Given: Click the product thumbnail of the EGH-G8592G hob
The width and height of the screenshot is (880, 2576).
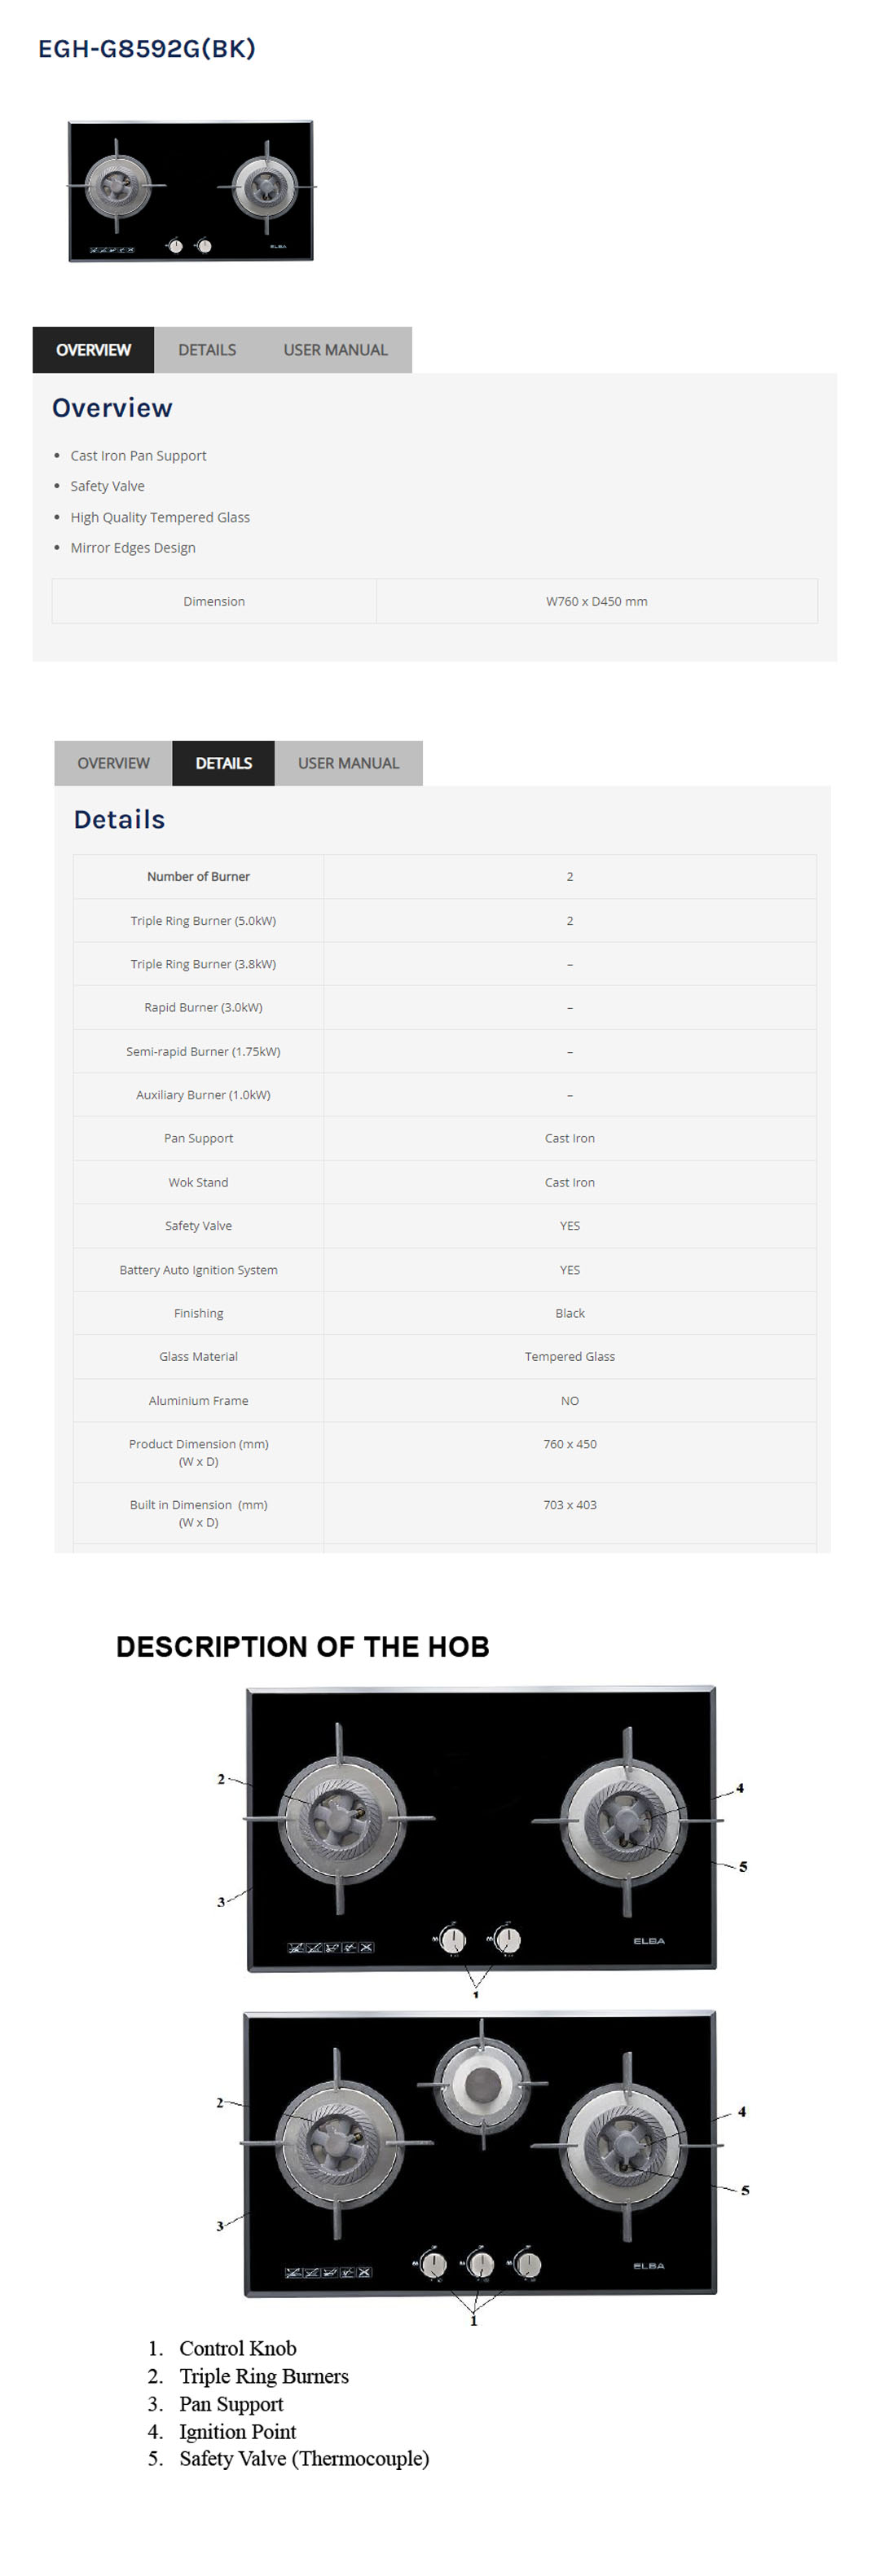Looking at the screenshot, I should (x=190, y=191).
